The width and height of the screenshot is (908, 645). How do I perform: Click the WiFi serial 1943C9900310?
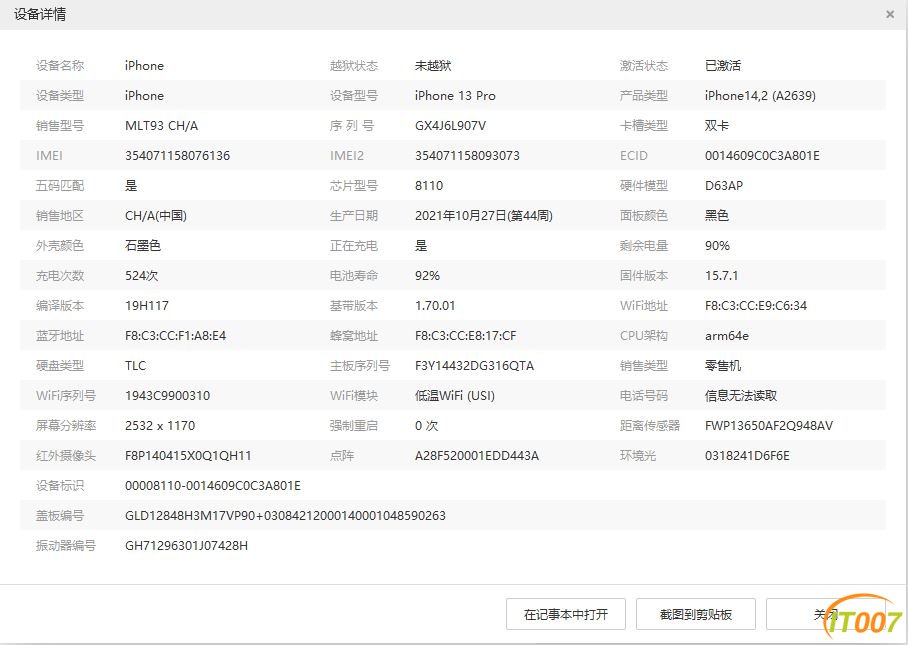pyautogui.click(x=167, y=397)
